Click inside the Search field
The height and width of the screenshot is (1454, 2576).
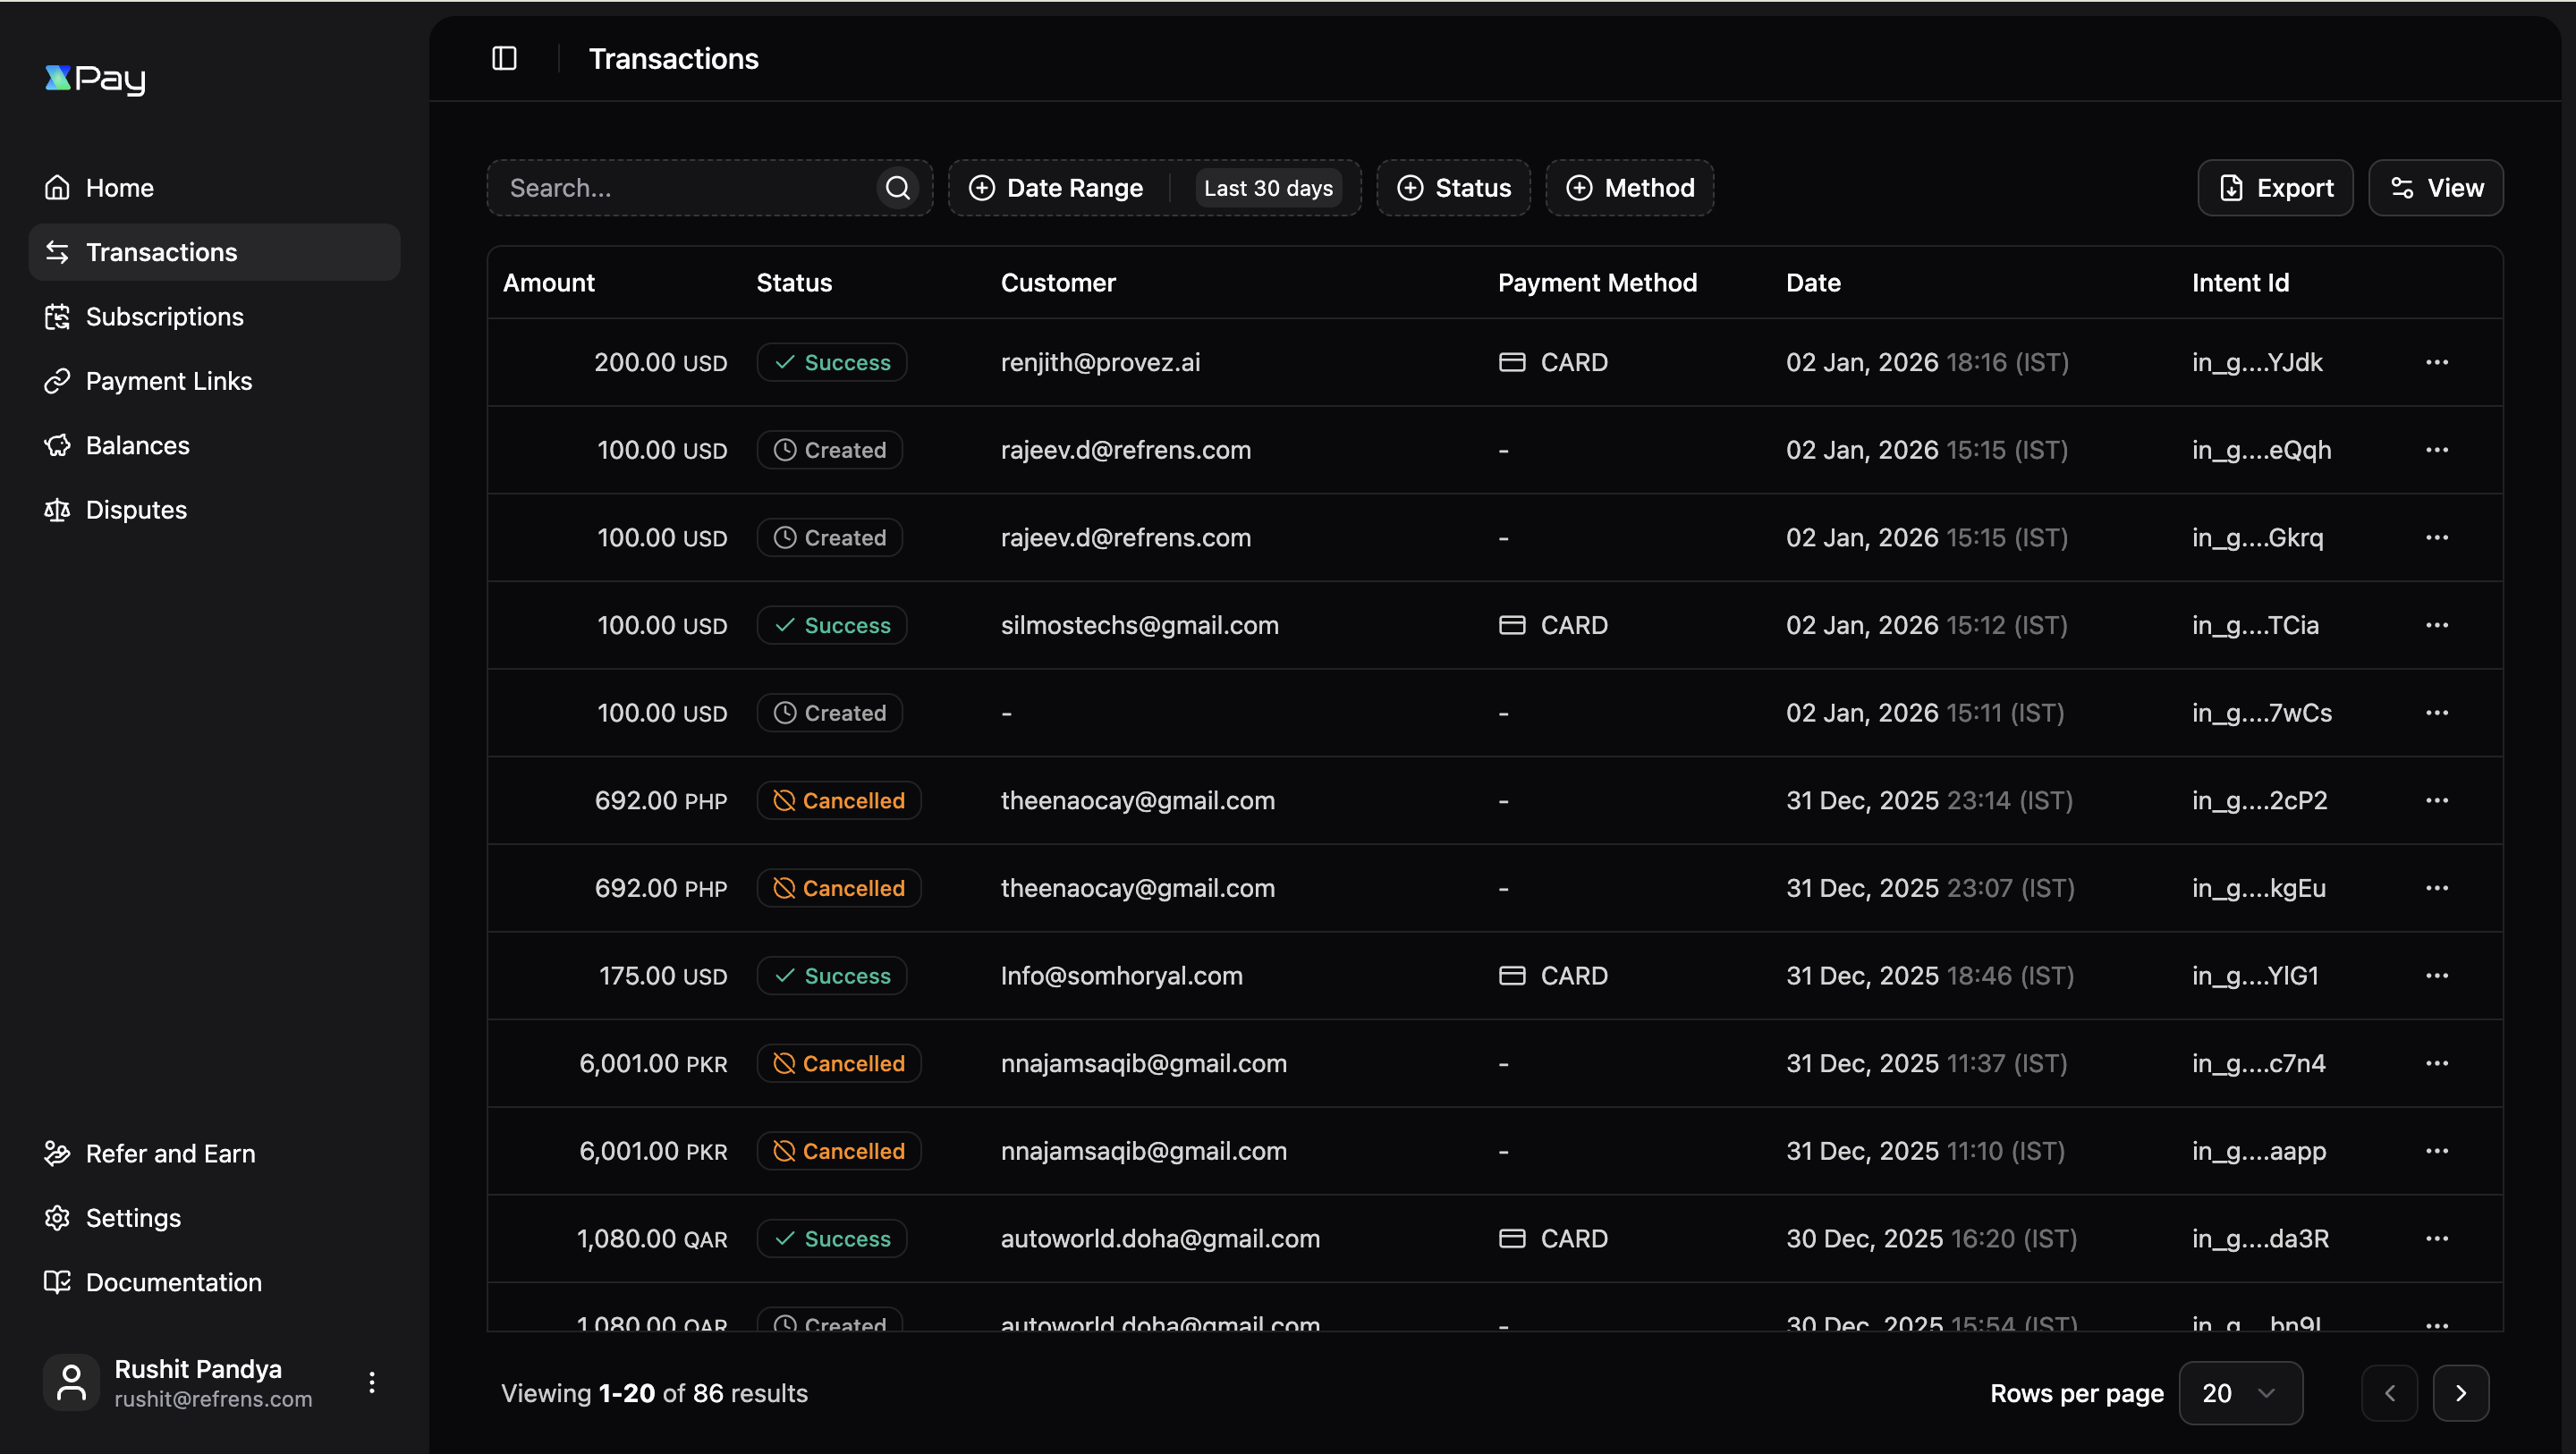[690, 187]
